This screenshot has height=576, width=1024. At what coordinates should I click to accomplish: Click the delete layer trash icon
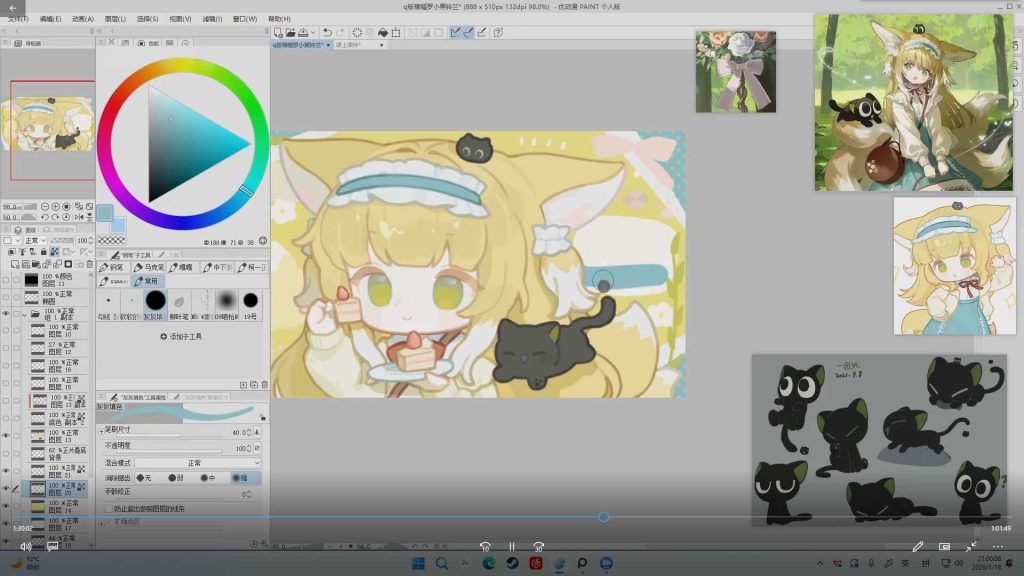click(x=89, y=264)
